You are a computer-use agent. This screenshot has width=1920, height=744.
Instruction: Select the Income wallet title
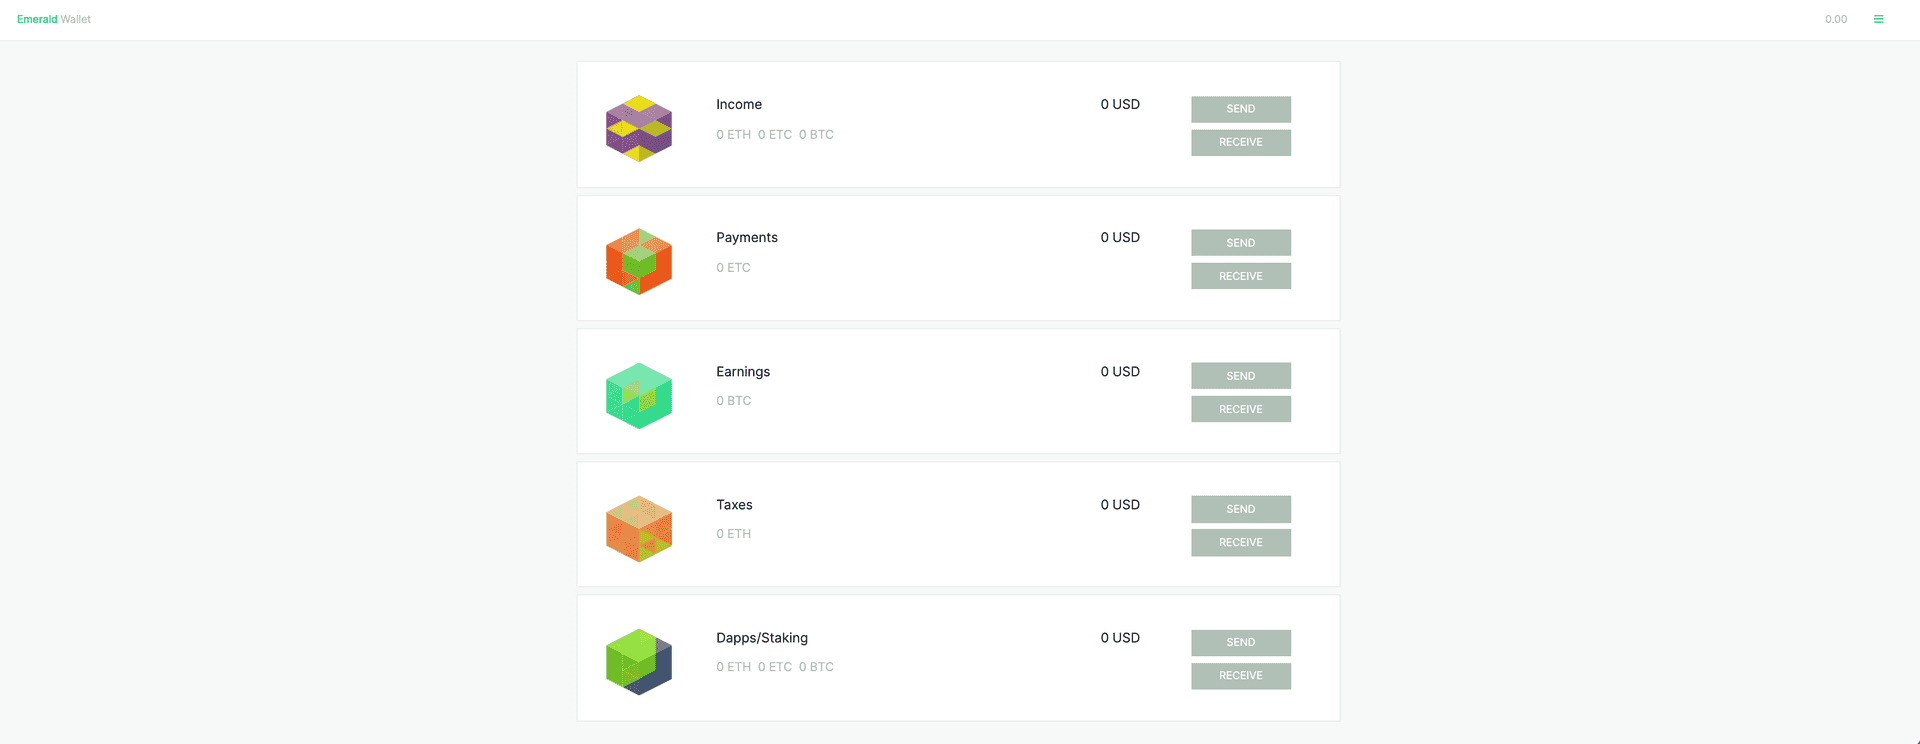[739, 104]
